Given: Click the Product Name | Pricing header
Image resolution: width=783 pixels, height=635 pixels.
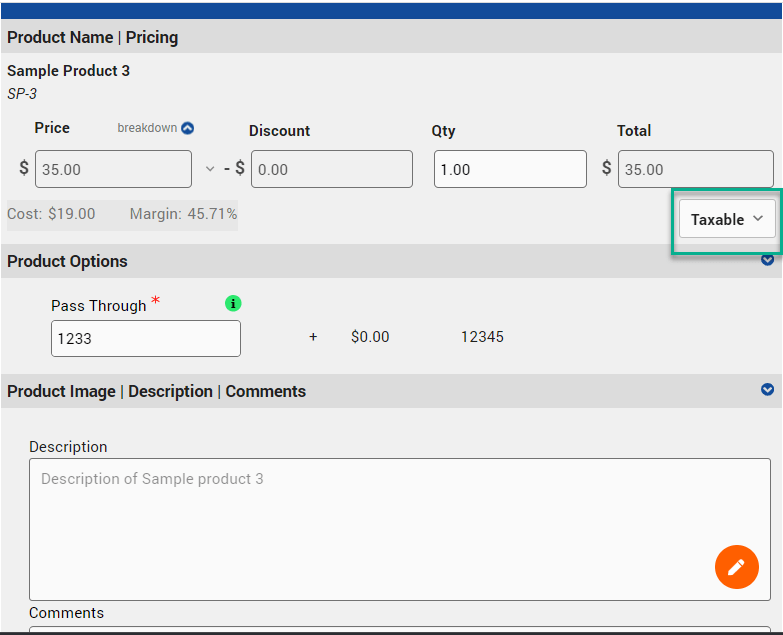Looking at the screenshot, I should pyautogui.click(x=92, y=37).
